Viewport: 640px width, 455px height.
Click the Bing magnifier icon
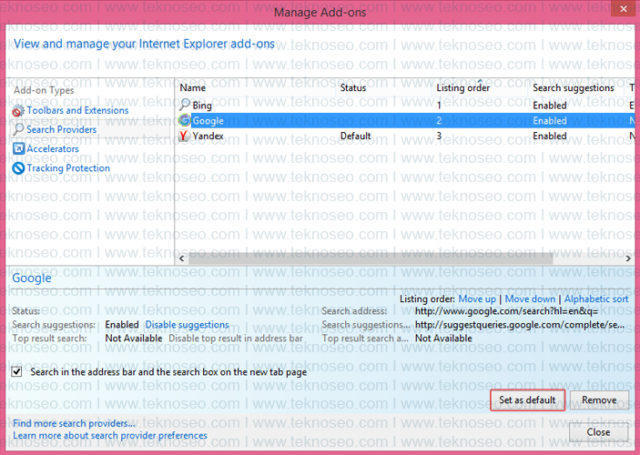185,104
